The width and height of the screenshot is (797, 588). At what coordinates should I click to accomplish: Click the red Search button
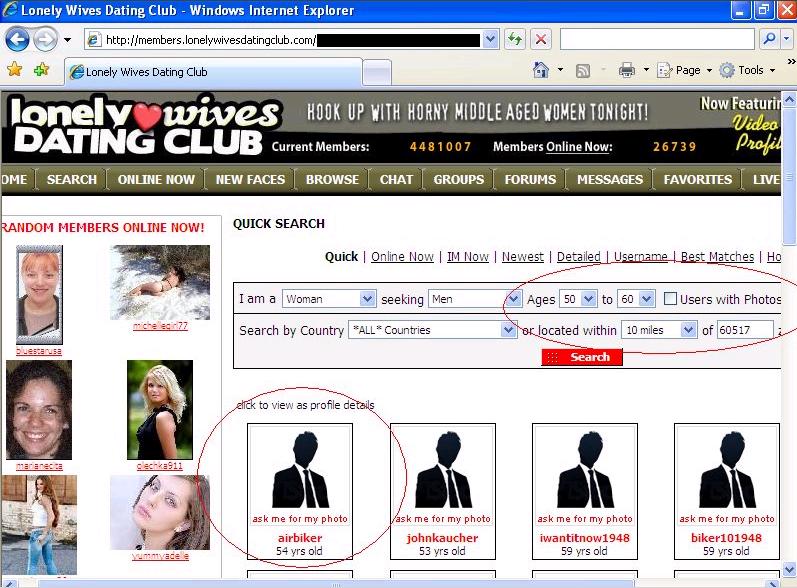click(581, 357)
